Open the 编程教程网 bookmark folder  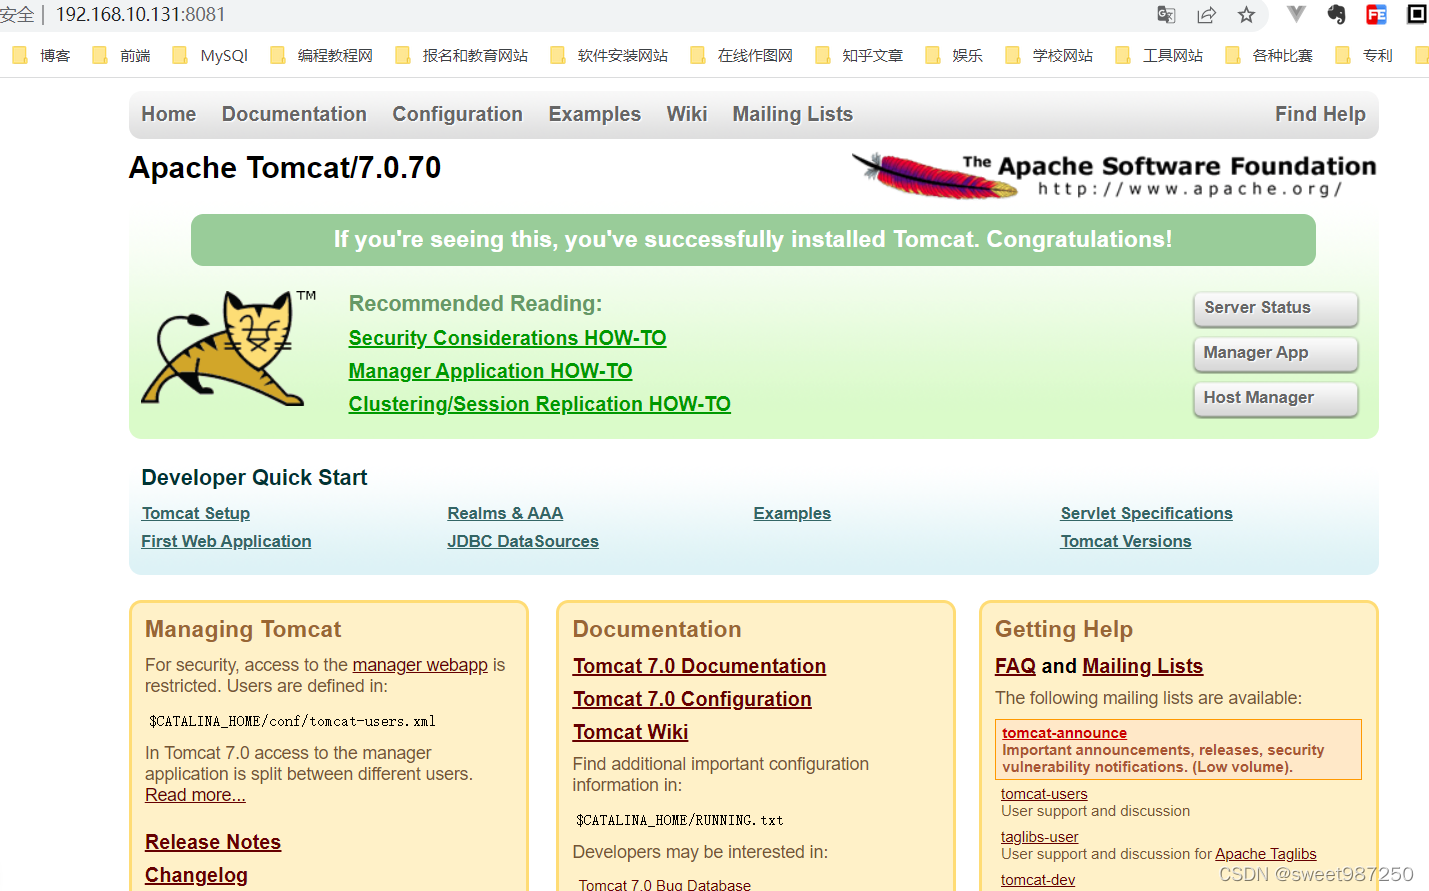click(x=321, y=55)
